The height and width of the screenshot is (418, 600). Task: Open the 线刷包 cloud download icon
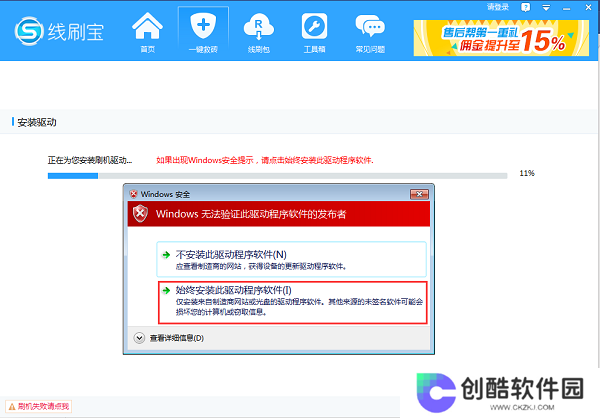click(x=259, y=26)
